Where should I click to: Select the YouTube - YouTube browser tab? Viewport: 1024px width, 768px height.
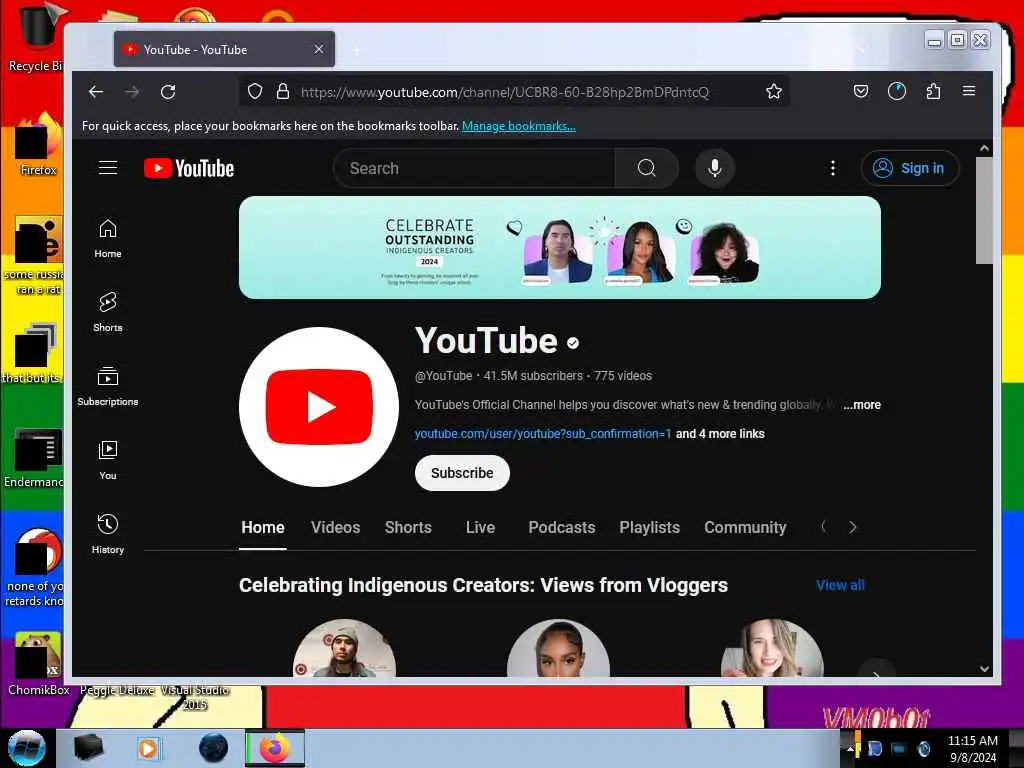[224, 49]
